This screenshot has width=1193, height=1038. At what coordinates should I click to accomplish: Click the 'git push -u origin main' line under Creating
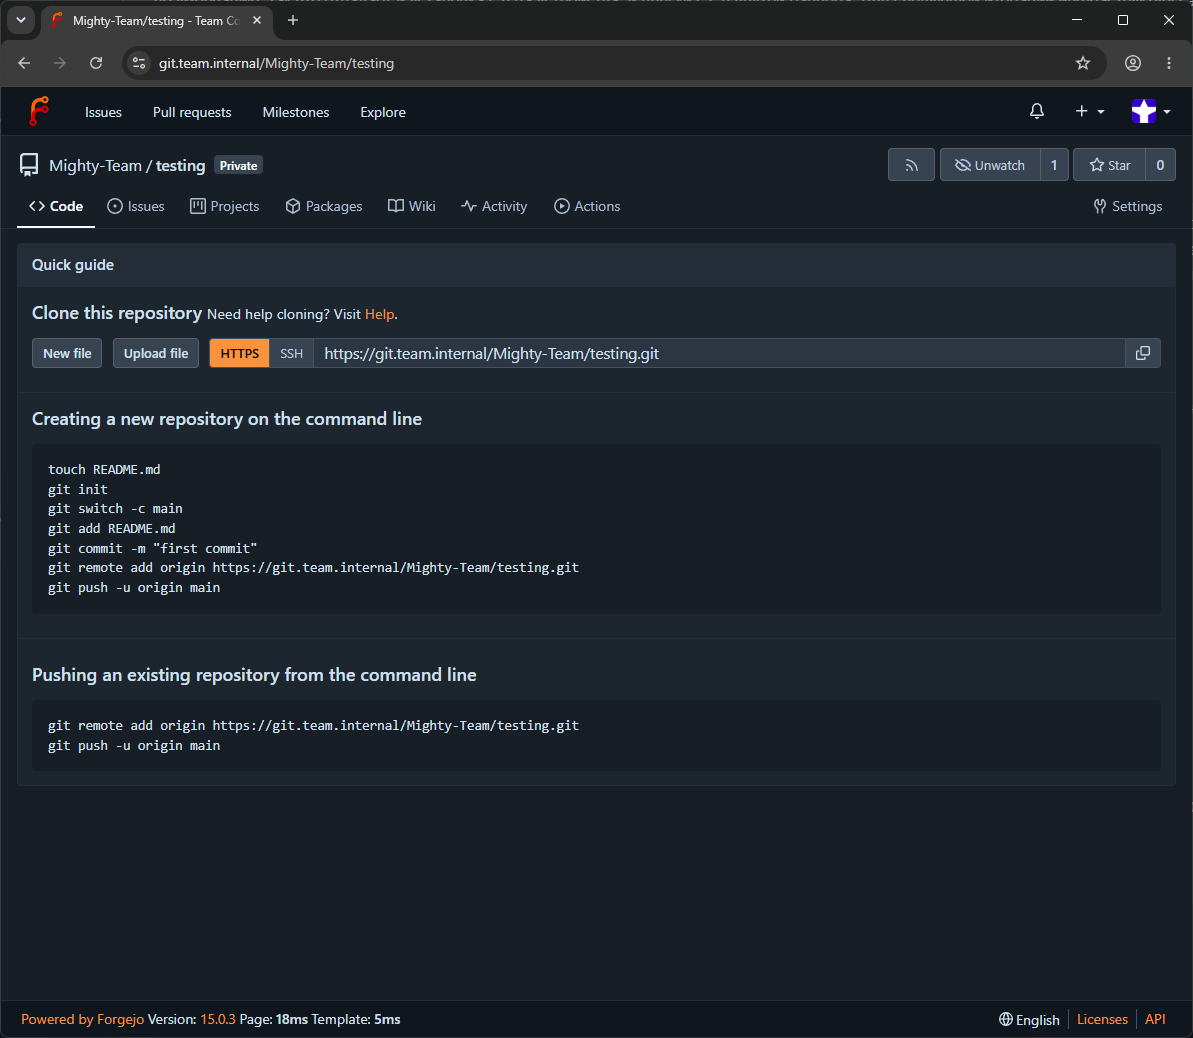(134, 587)
